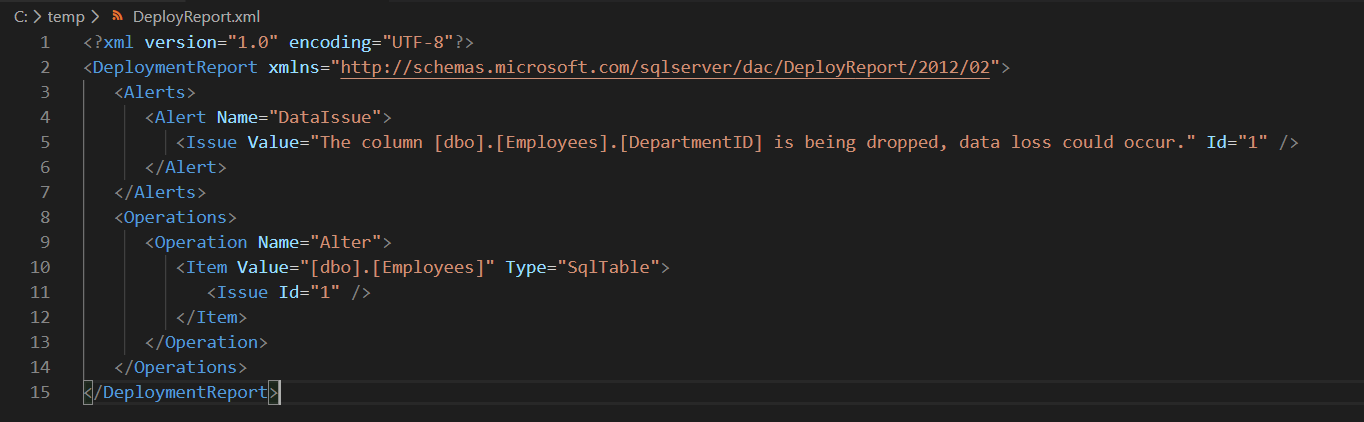The height and width of the screenshot is (422, 1364).
Task: Click the C: drive breadcrumb
Action: 20,17
